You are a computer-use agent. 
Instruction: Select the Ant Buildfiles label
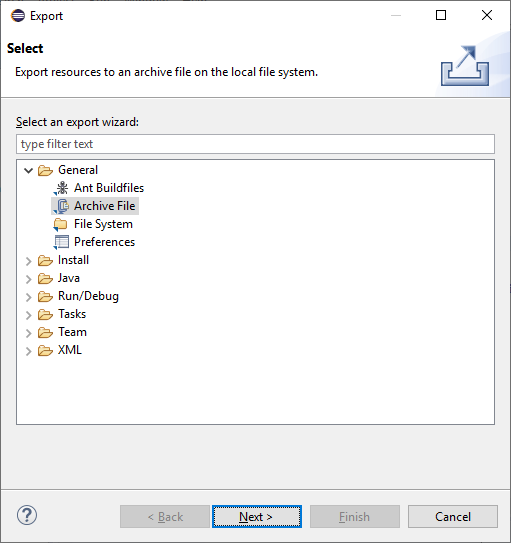pos(109,188)
